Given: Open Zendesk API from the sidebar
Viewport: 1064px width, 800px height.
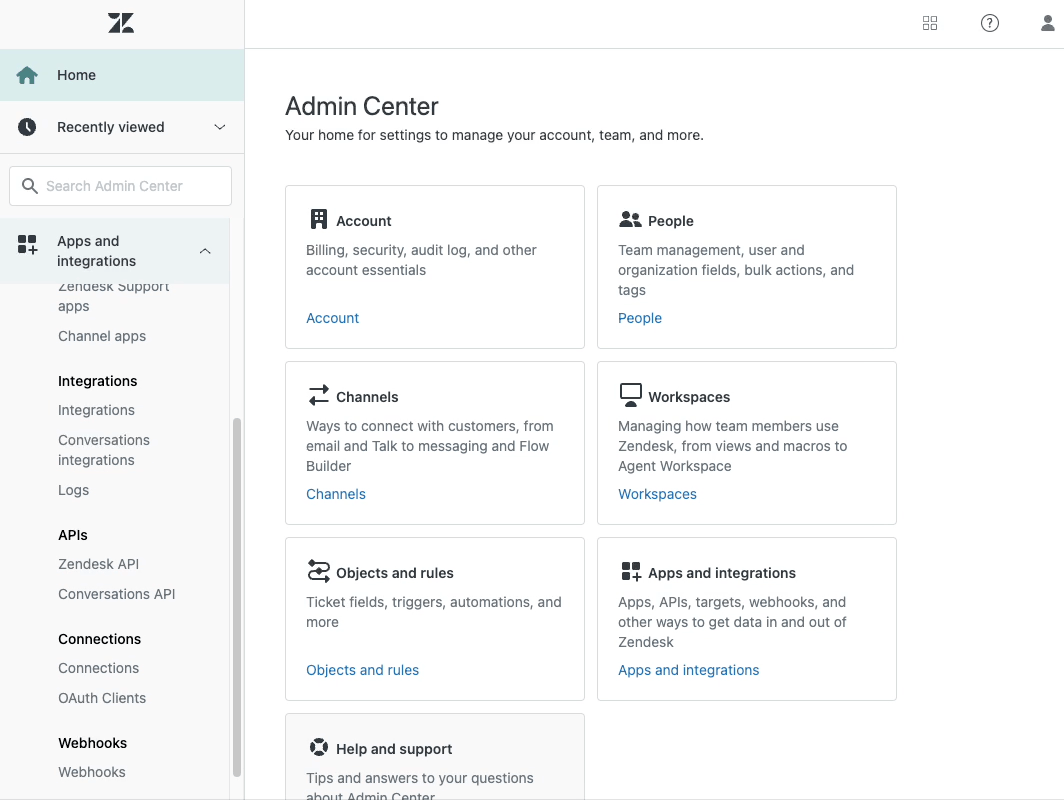Looking at the screenshot, I should (98, 563).
